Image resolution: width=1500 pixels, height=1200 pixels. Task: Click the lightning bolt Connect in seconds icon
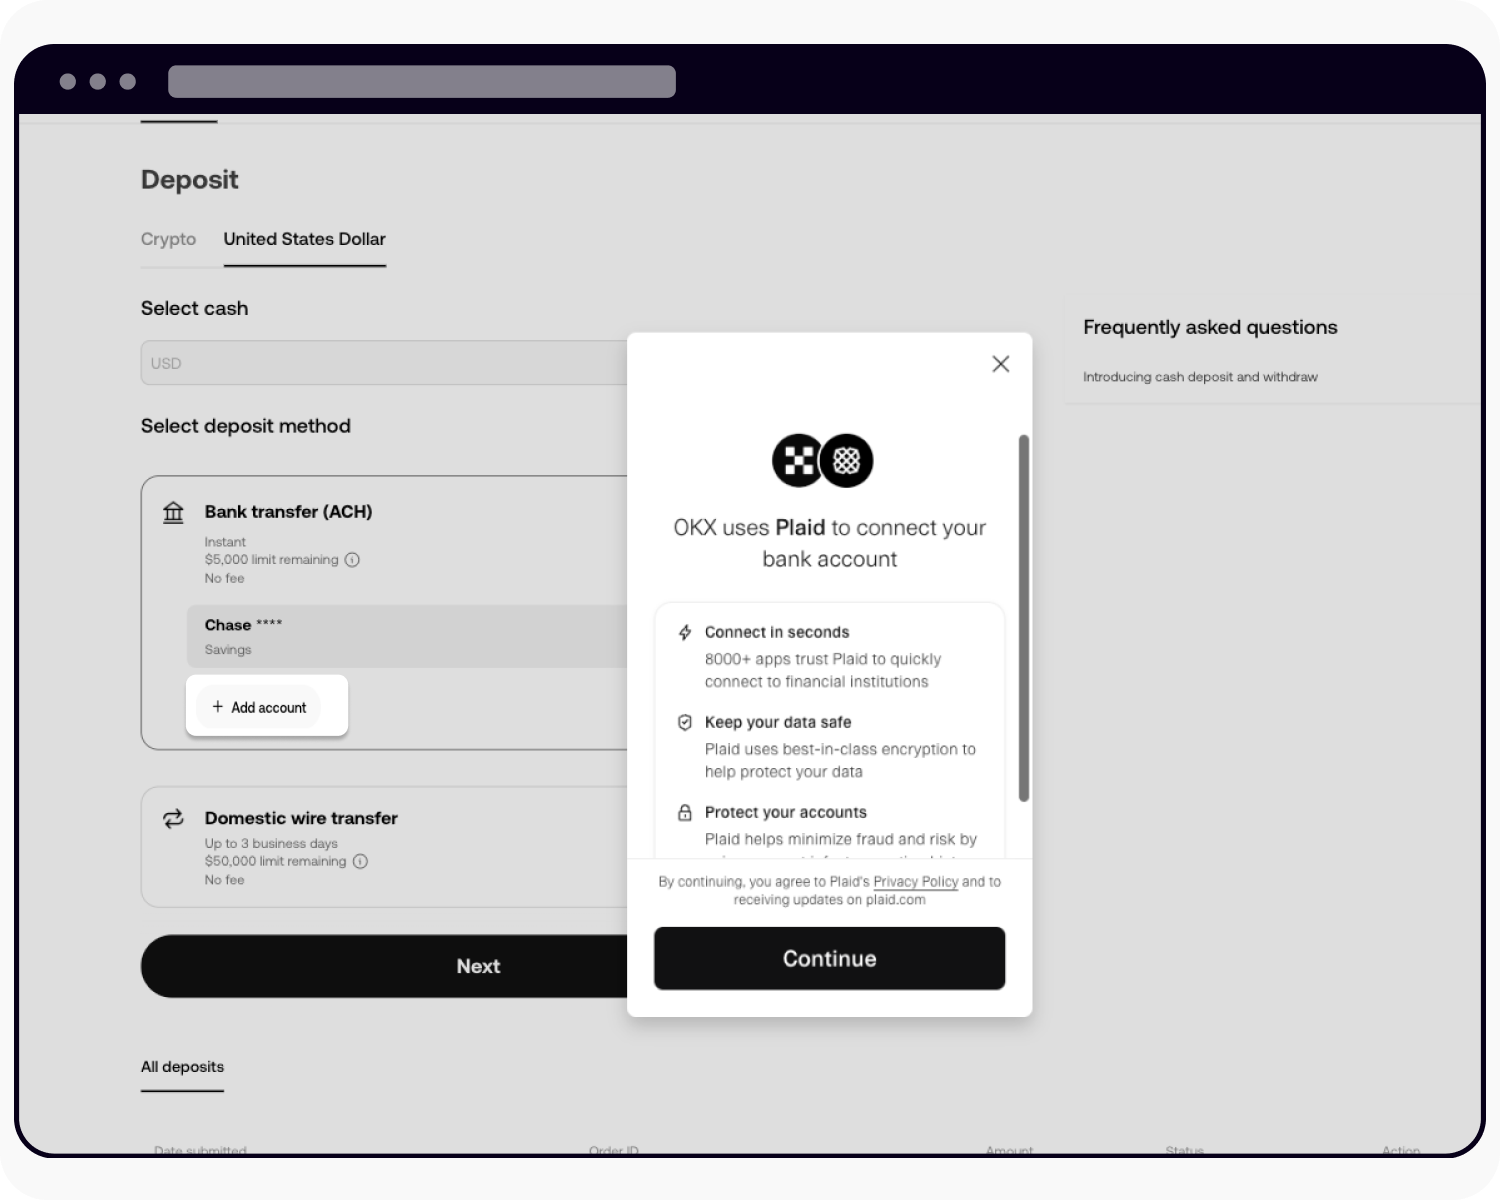(x=685, y=632)
